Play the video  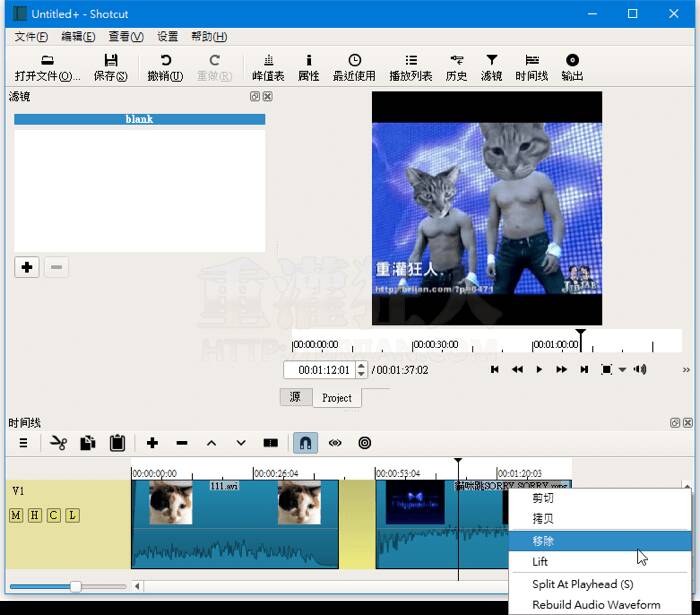(539, 370)
